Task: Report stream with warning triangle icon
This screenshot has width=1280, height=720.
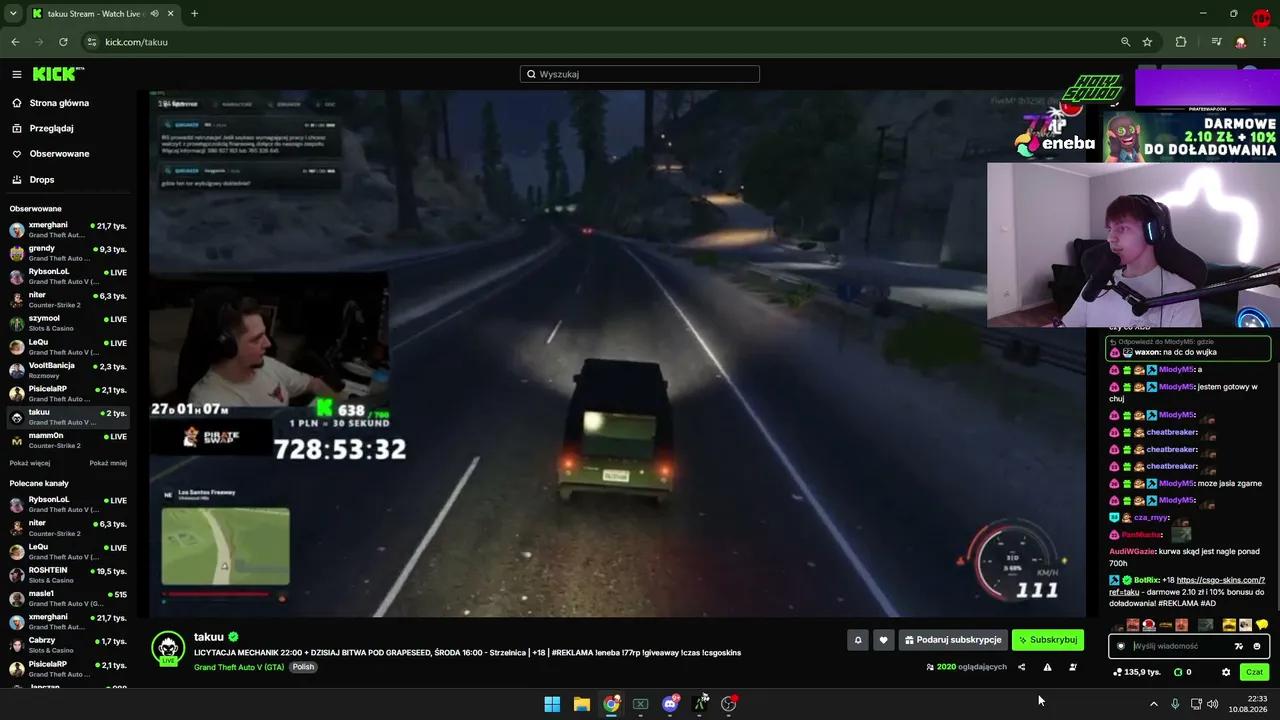Action: click(x=1047, y=667)
